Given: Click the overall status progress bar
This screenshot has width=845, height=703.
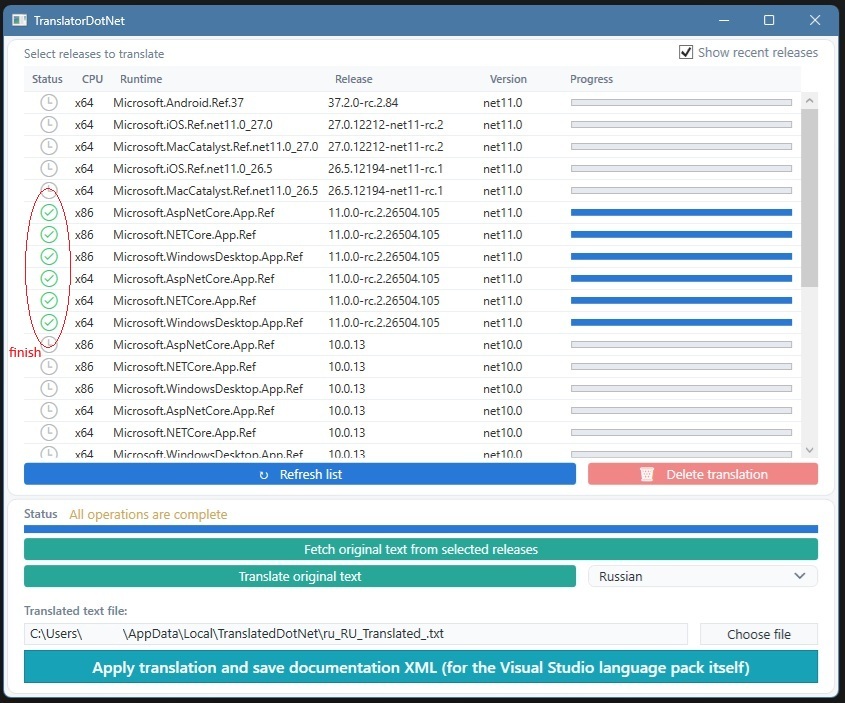Looking at the screenshot, I should pos(421,529).
